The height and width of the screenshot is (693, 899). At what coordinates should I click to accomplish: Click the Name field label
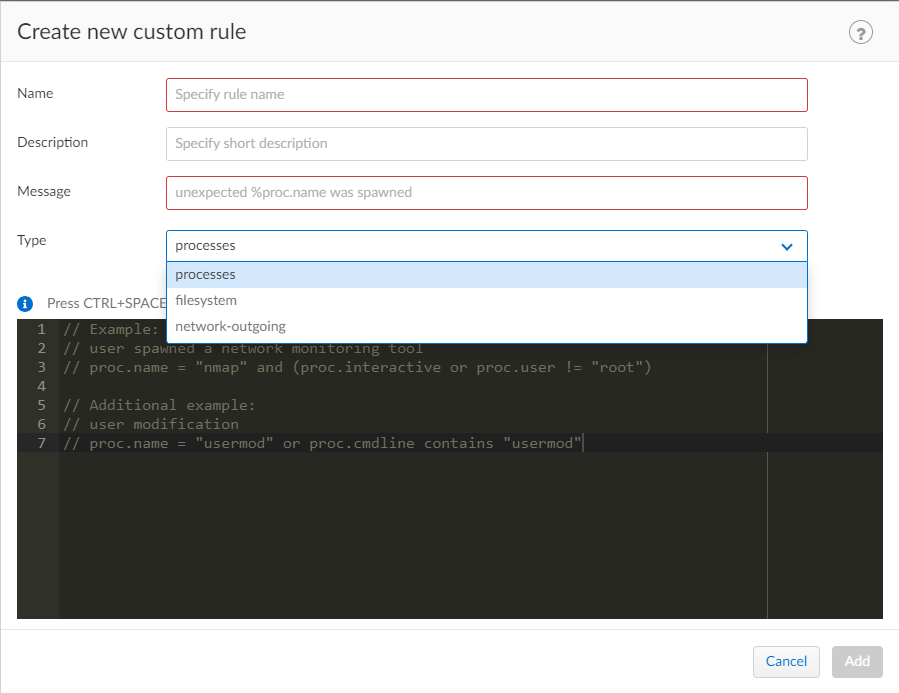35,93
